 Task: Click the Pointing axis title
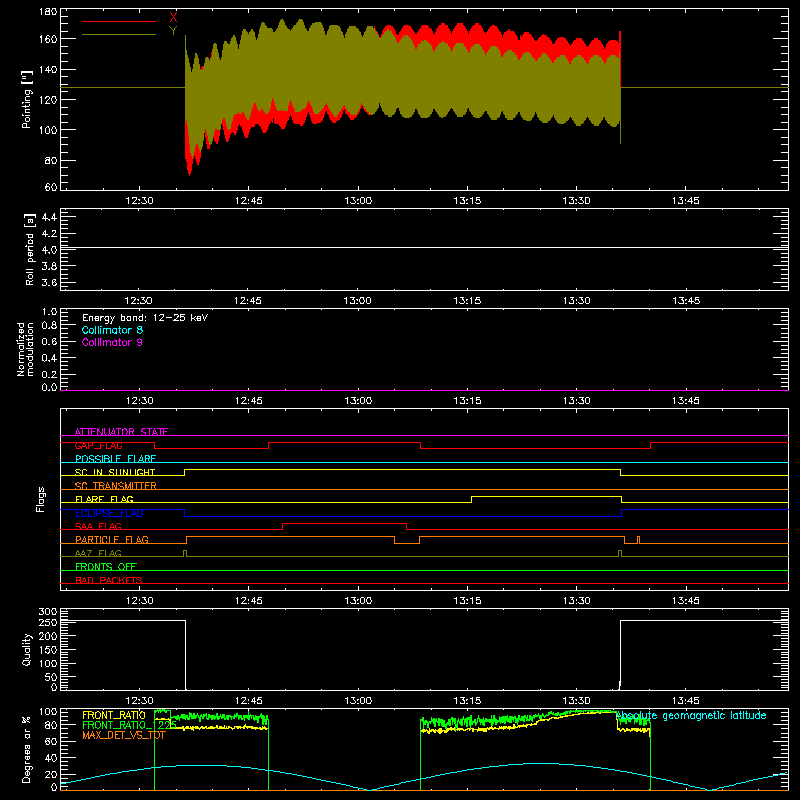click(x=27, y=99)
